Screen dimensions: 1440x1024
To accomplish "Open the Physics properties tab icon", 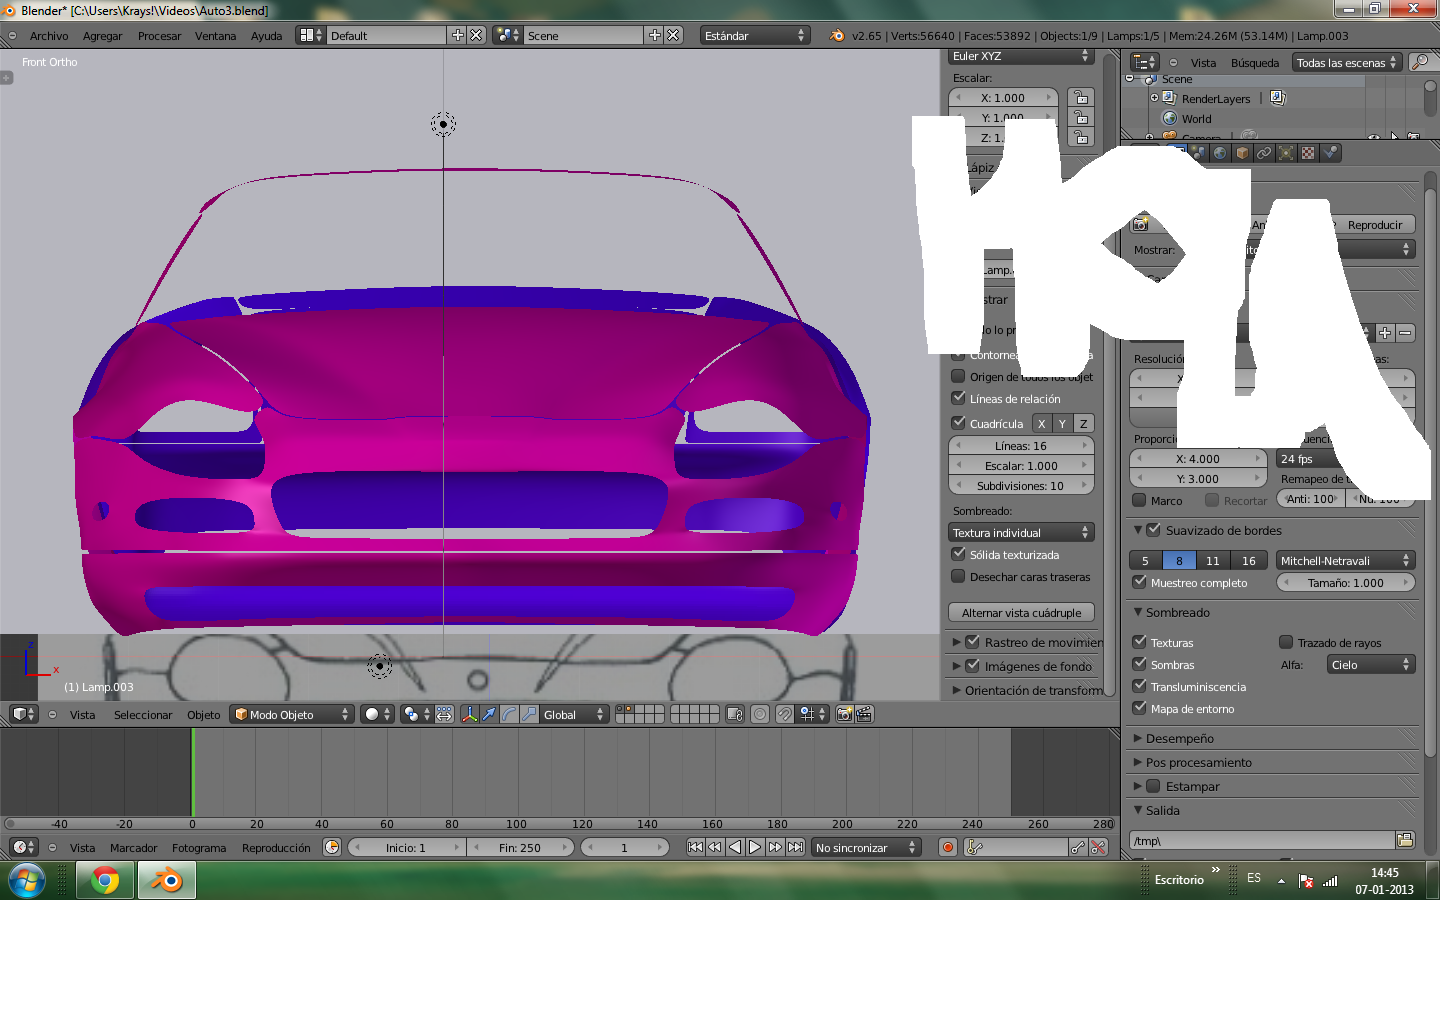I will (x=1330, y=153).
